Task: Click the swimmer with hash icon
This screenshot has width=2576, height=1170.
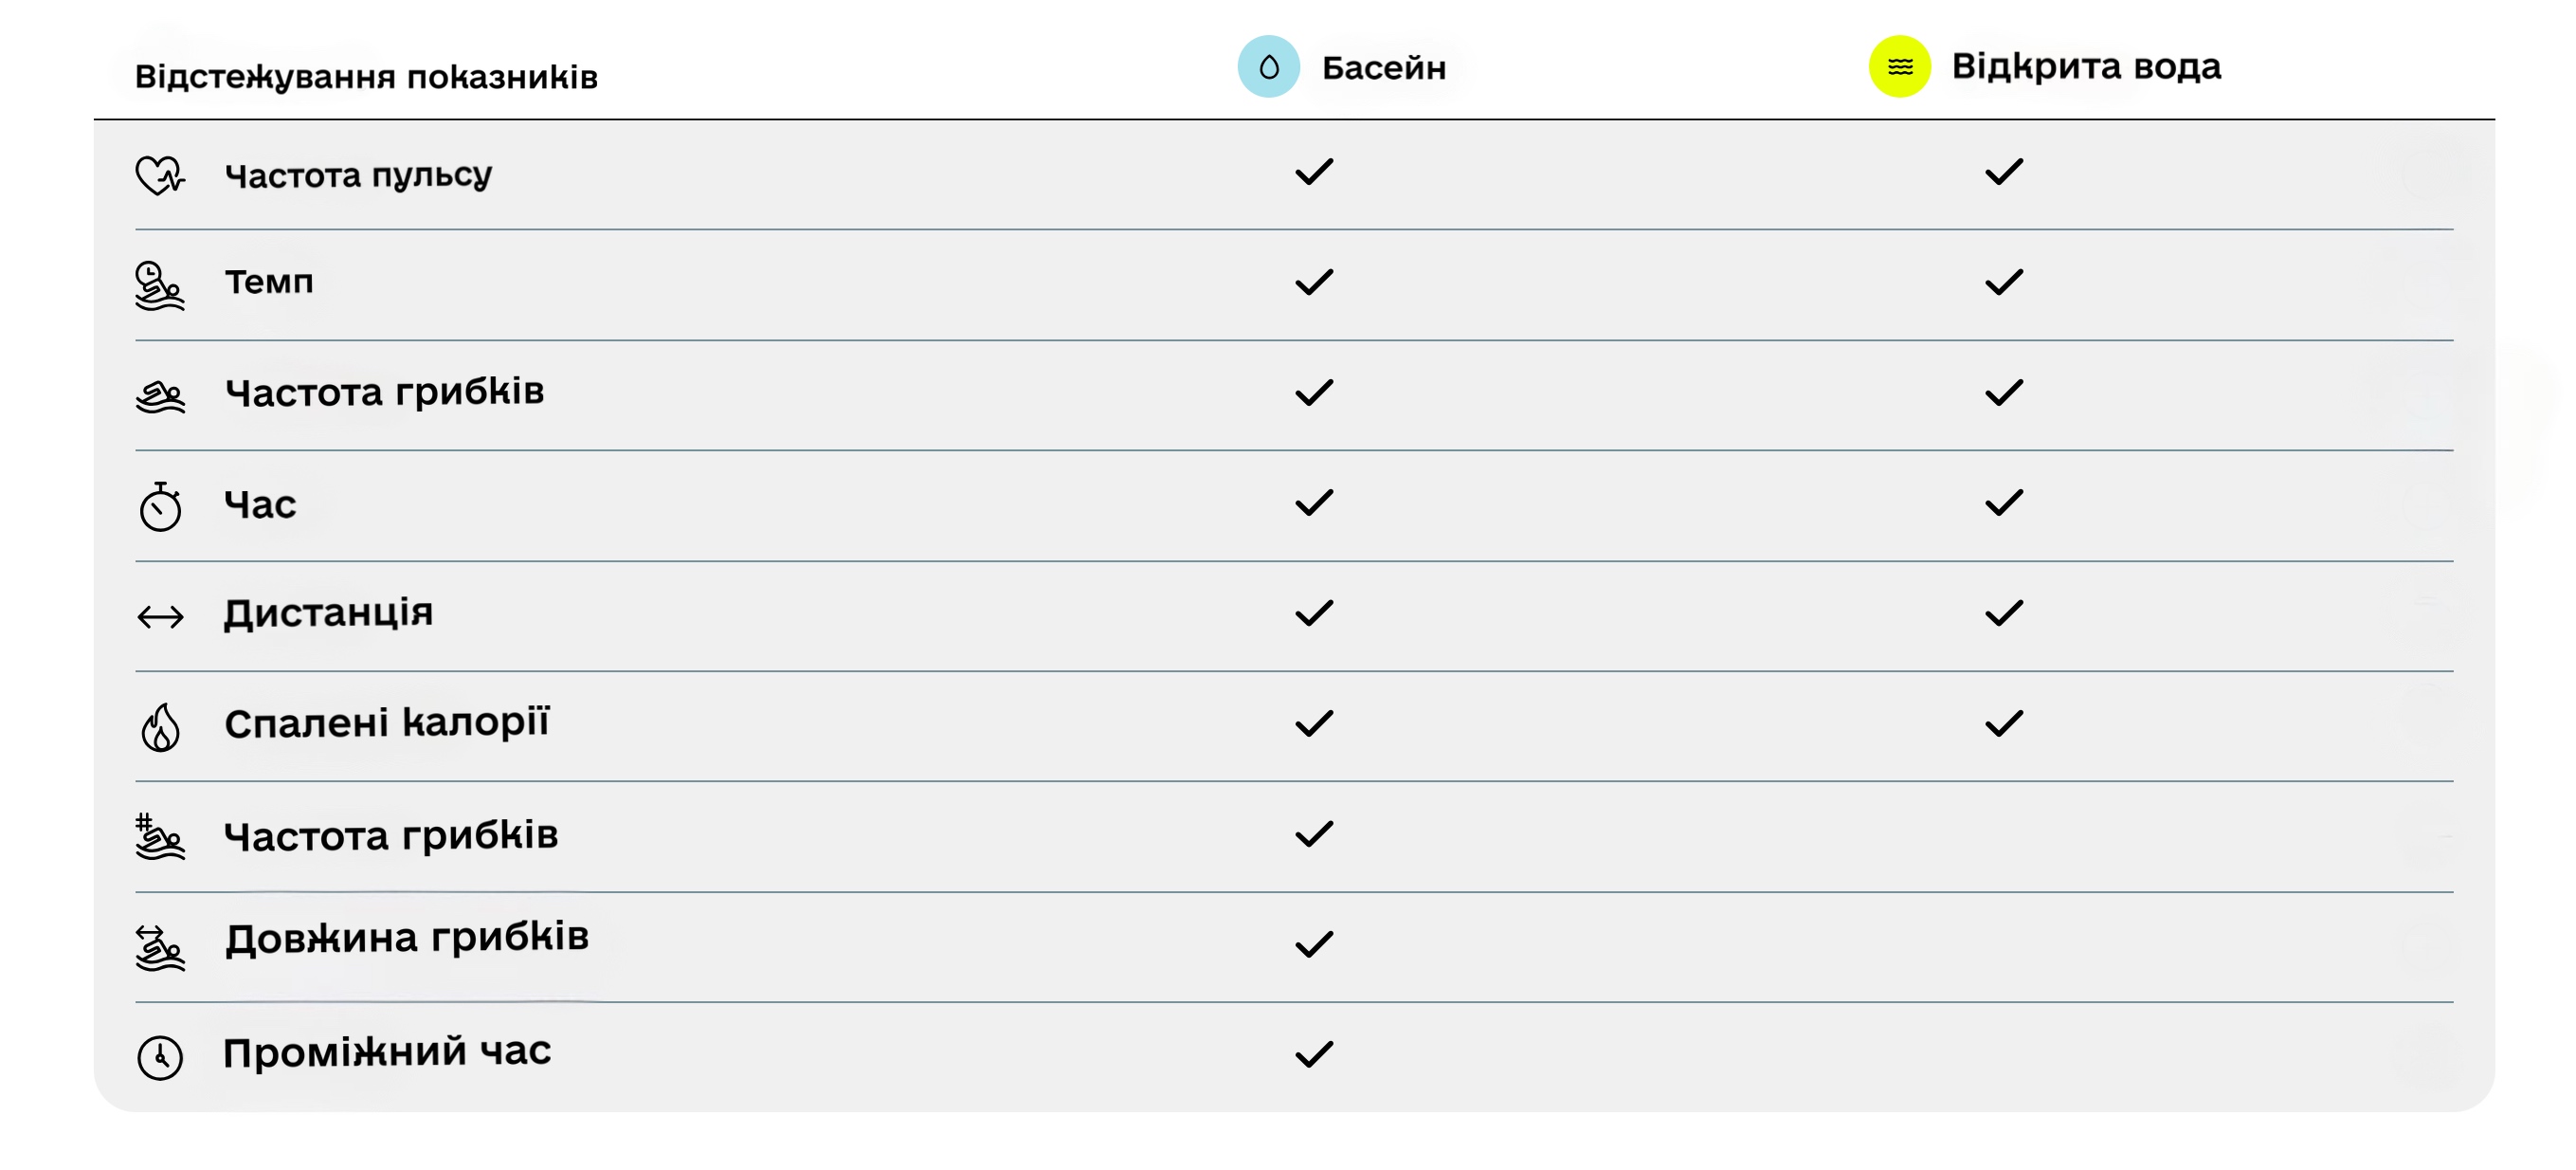Action: 160,837
